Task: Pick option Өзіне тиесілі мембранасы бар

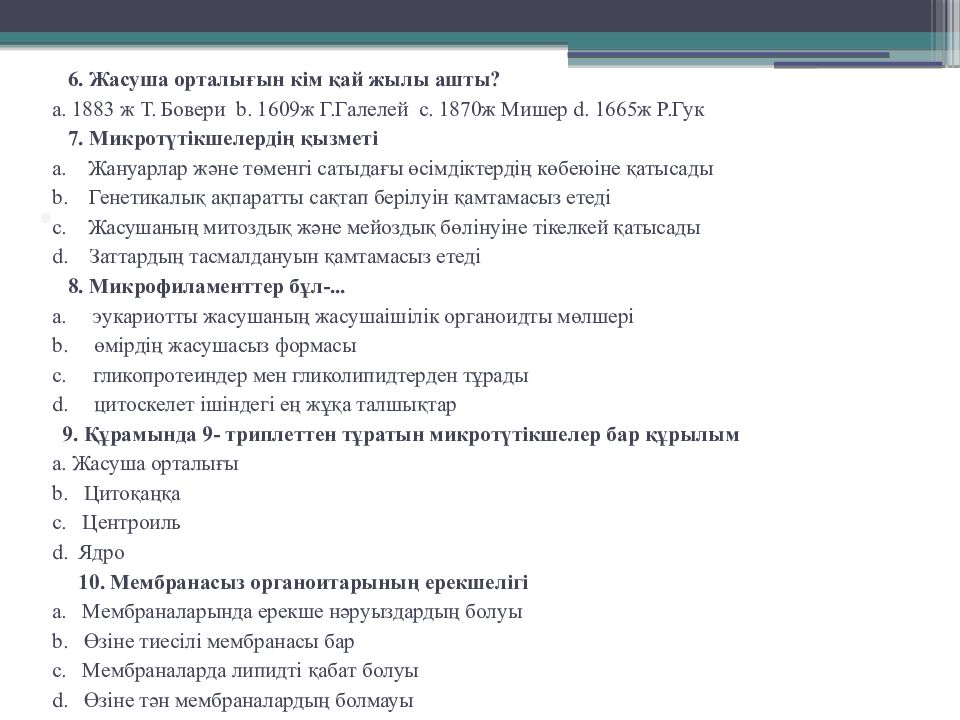Action: pos(203,642)
